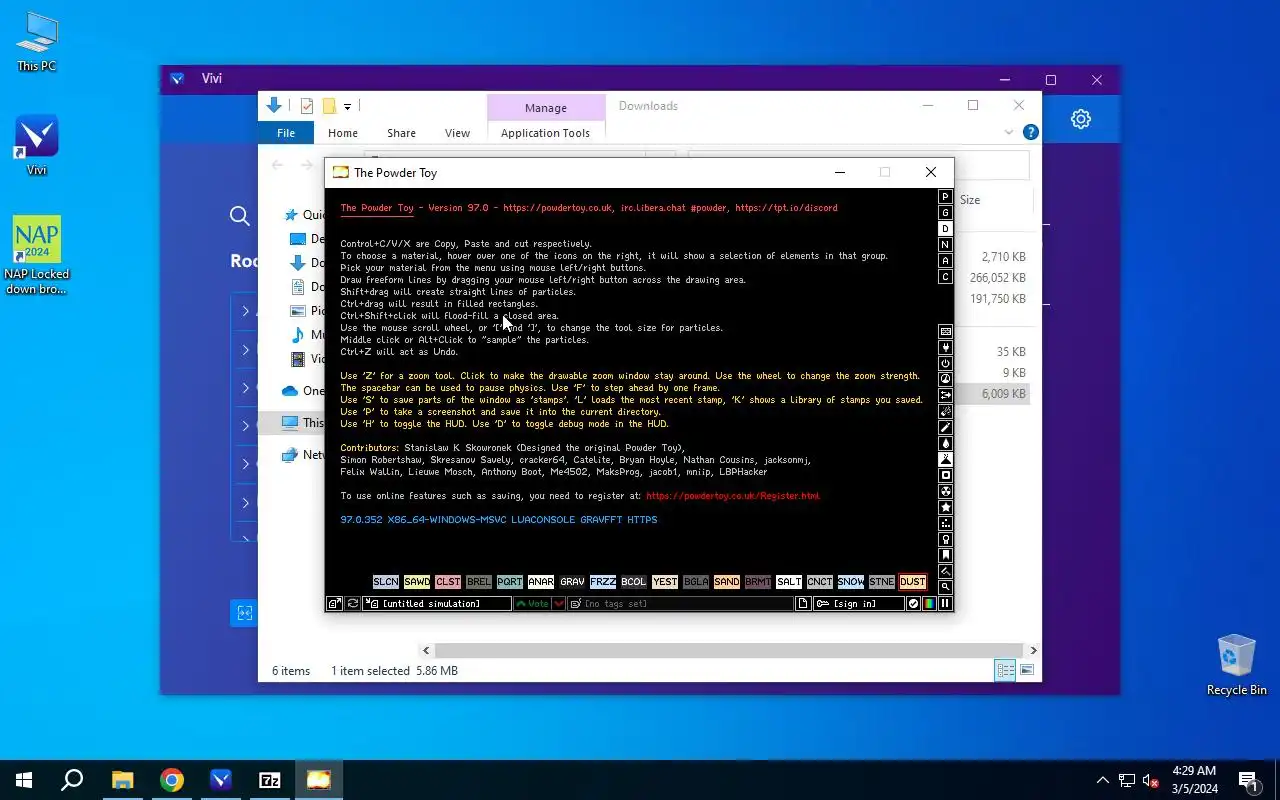Open the notification center icon

tap(1248, 780)
